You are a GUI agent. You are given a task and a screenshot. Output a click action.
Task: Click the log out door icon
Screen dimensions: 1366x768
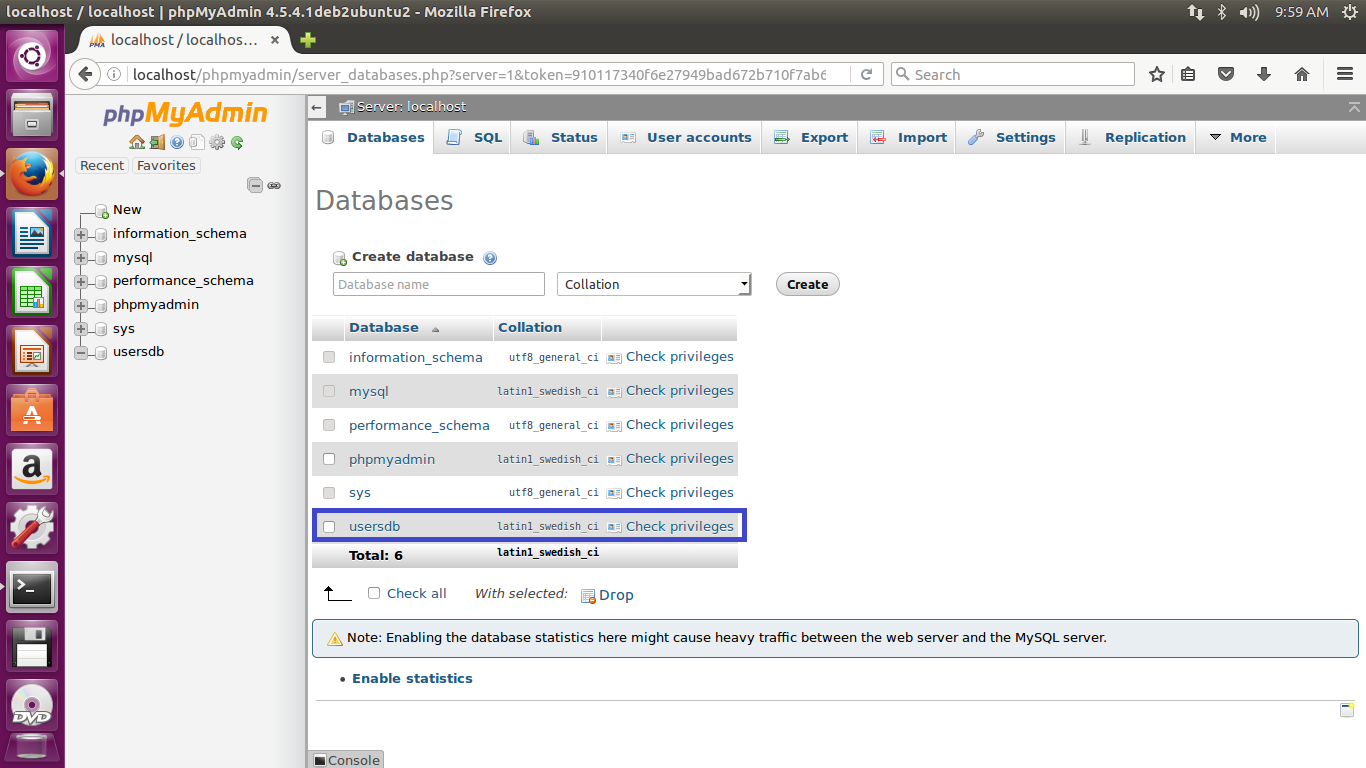(x=157, y=142)
